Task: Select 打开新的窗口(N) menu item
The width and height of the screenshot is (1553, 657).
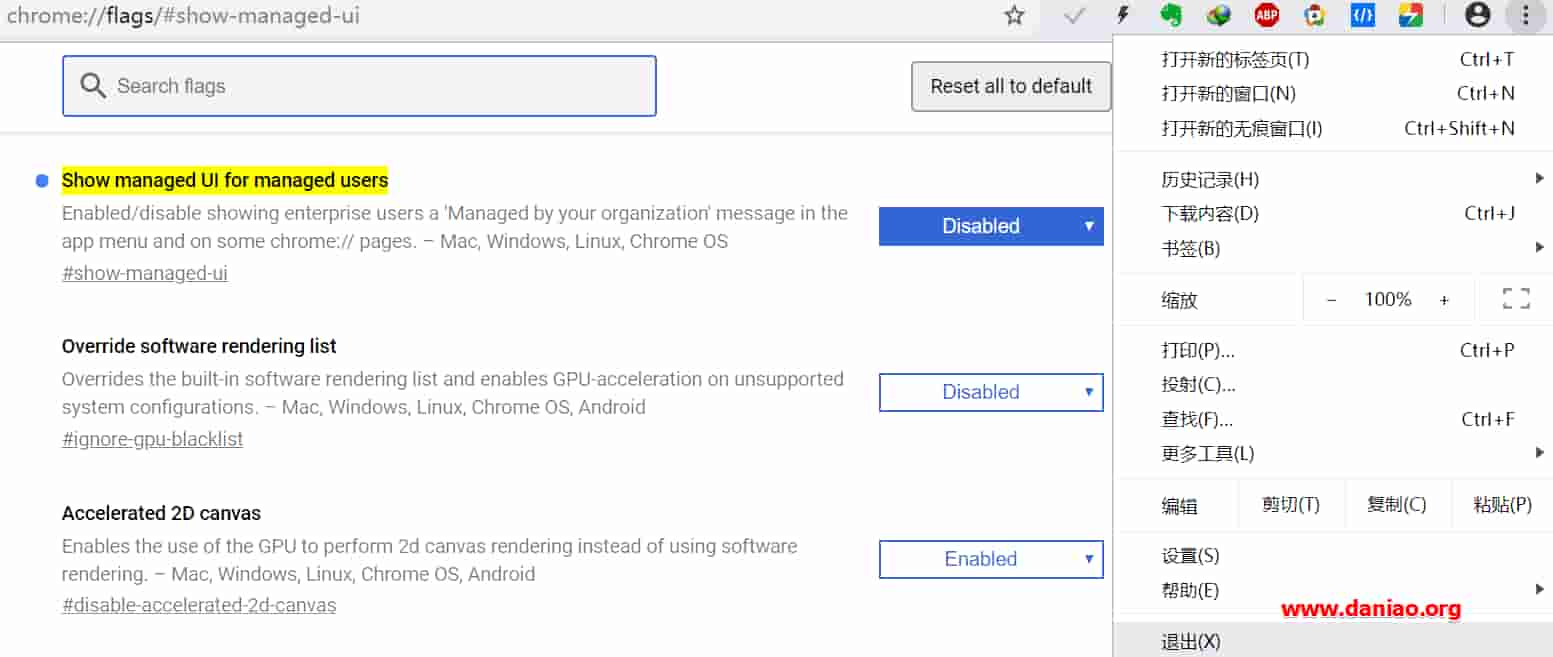Action: coord(1332,93)
